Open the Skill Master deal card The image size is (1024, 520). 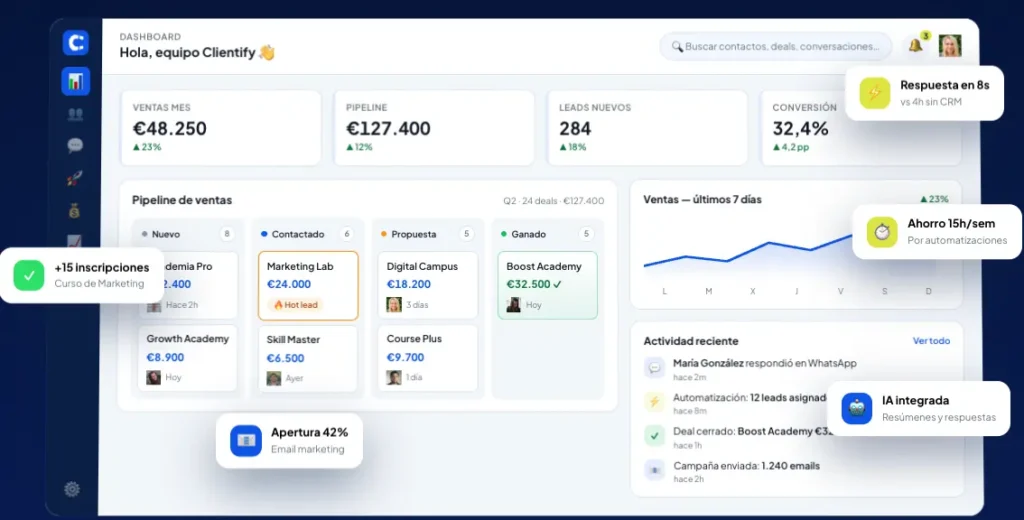[x=308, y=359]
